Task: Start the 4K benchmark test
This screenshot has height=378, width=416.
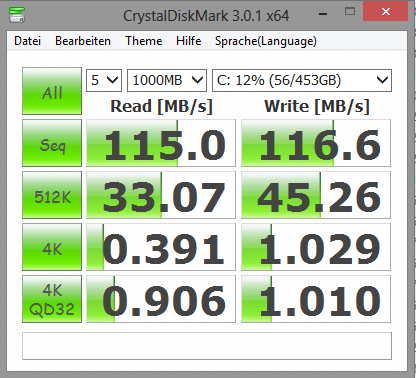Action: (x=52, y=247)
